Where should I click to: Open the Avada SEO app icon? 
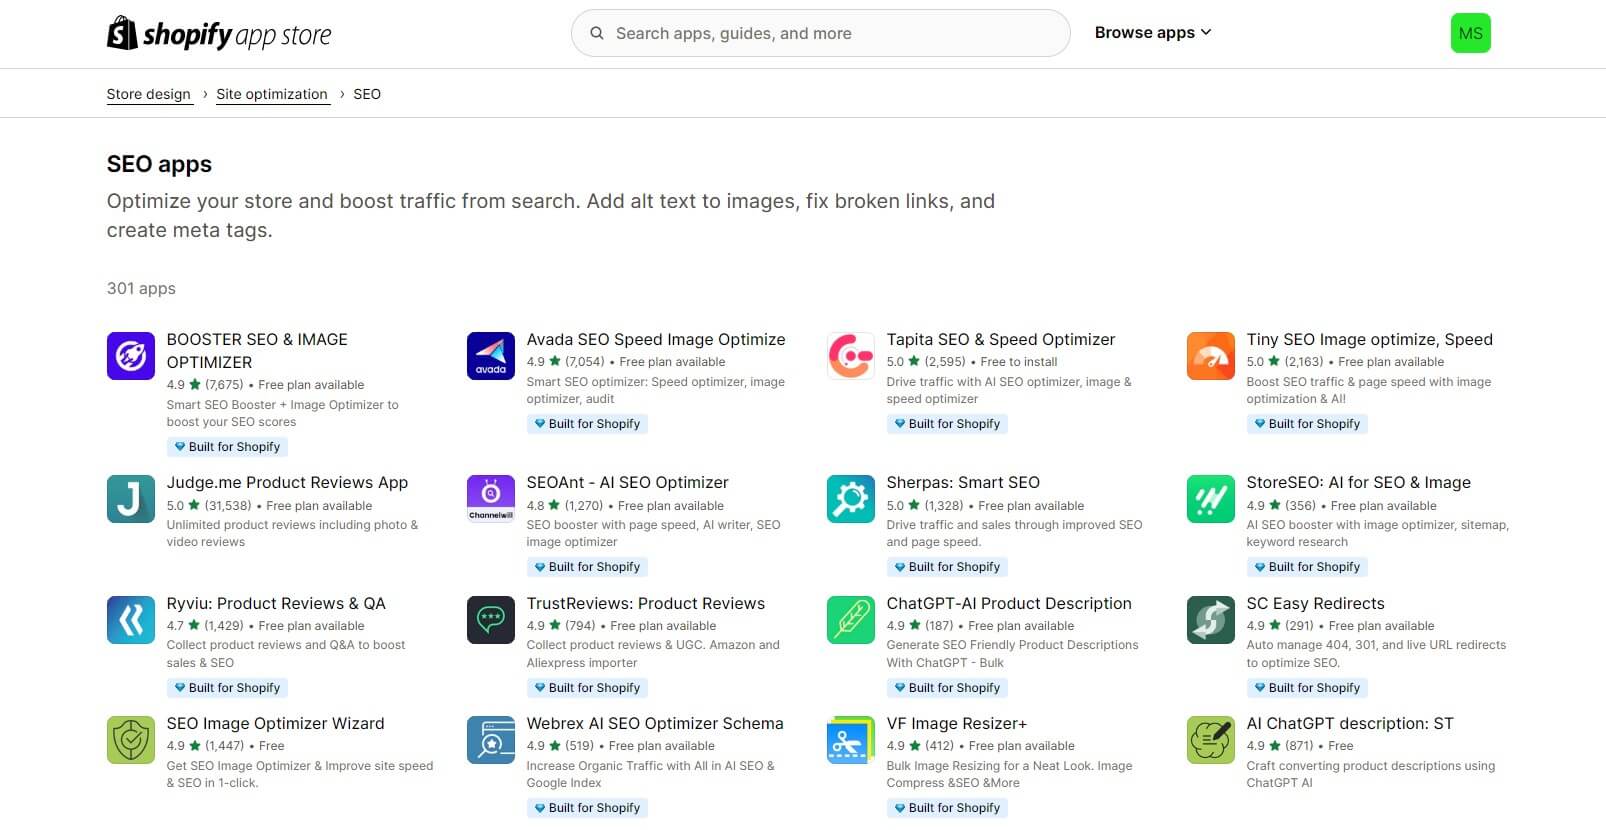click(491, 356)
